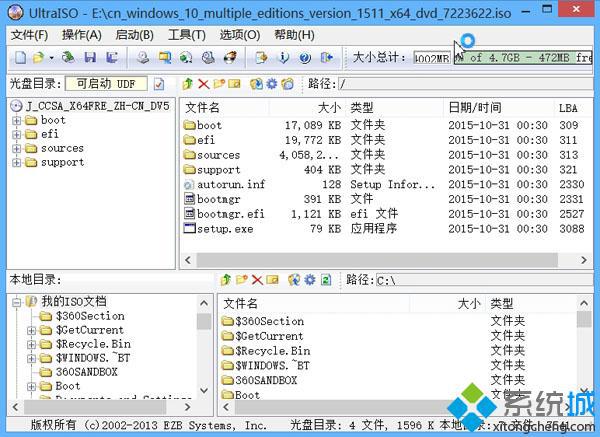
Task: Open the 帮助(H) menu
Action: tap(294, 35)
